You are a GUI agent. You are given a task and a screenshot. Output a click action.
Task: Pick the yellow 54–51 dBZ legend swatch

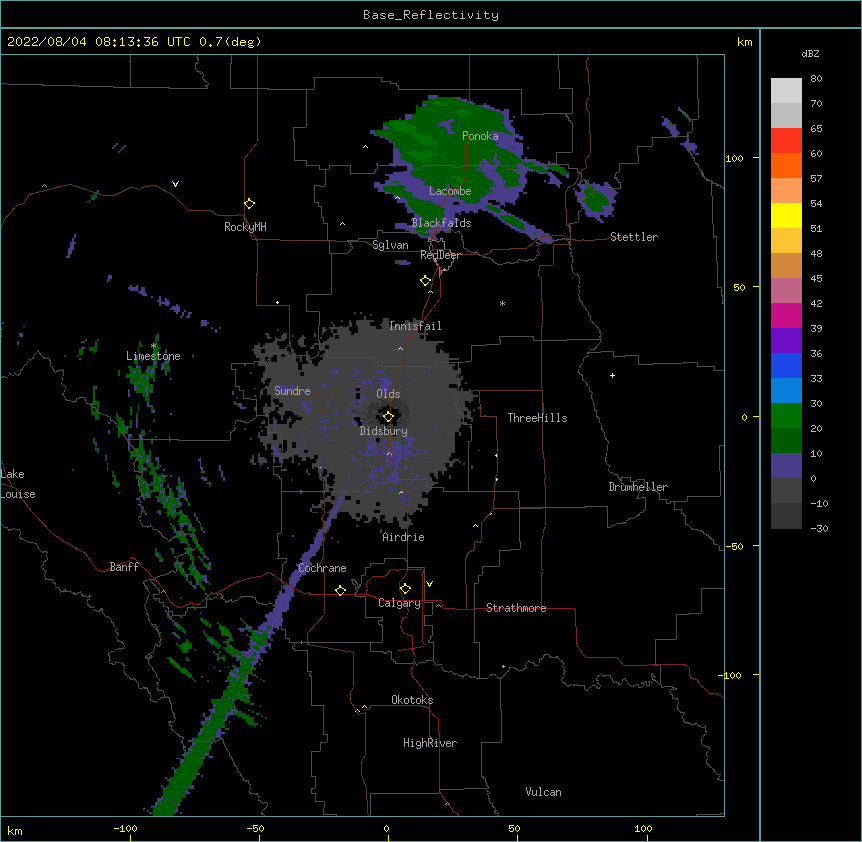pos(786,215)
